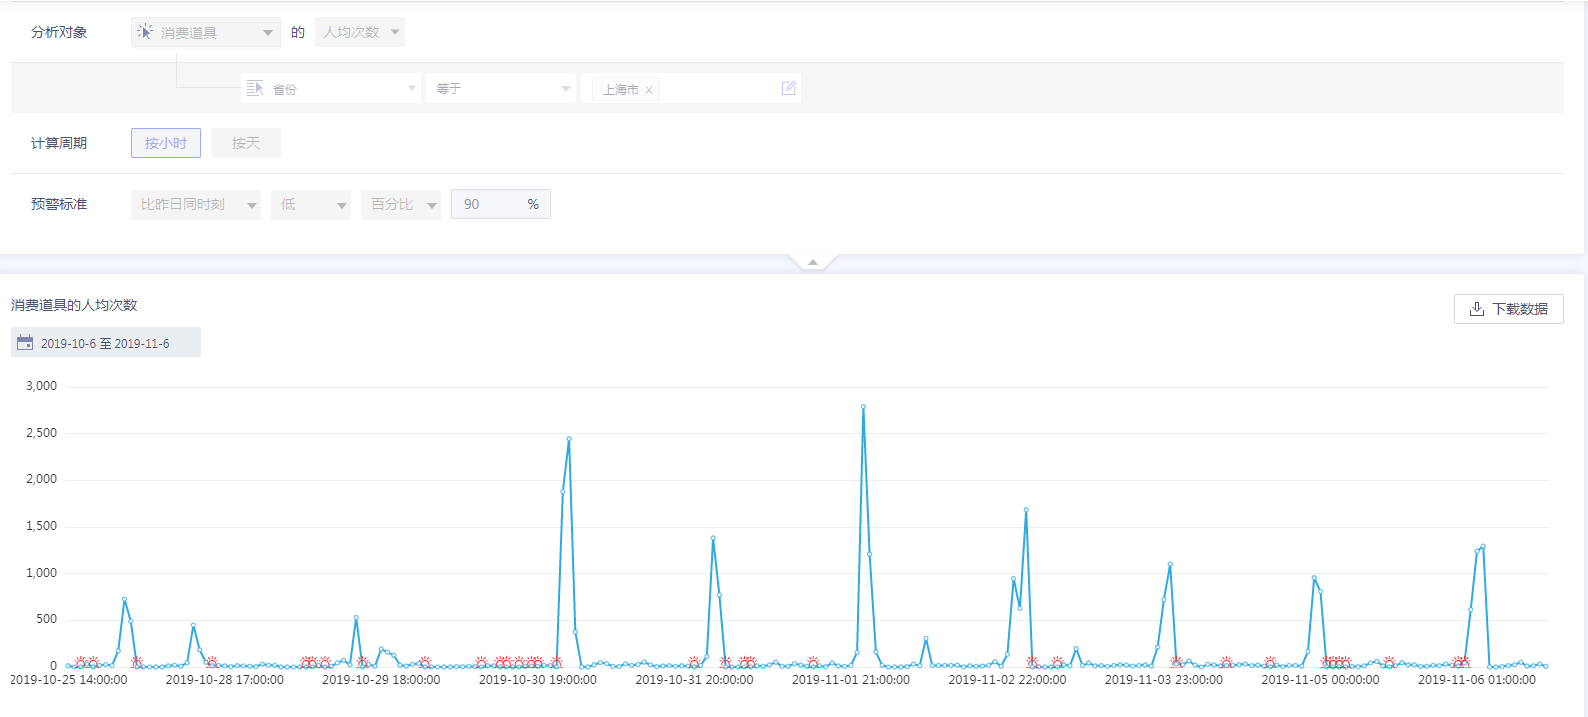Click the threshold input field showing 90

(490, 204)
